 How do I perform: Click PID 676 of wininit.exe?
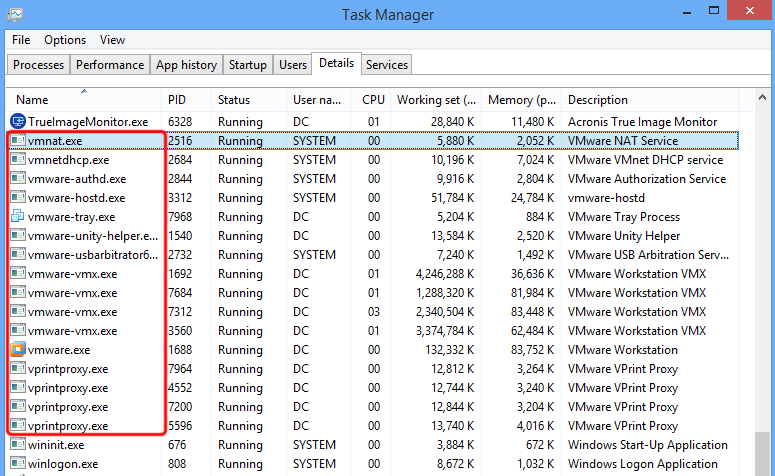(177, 445)
